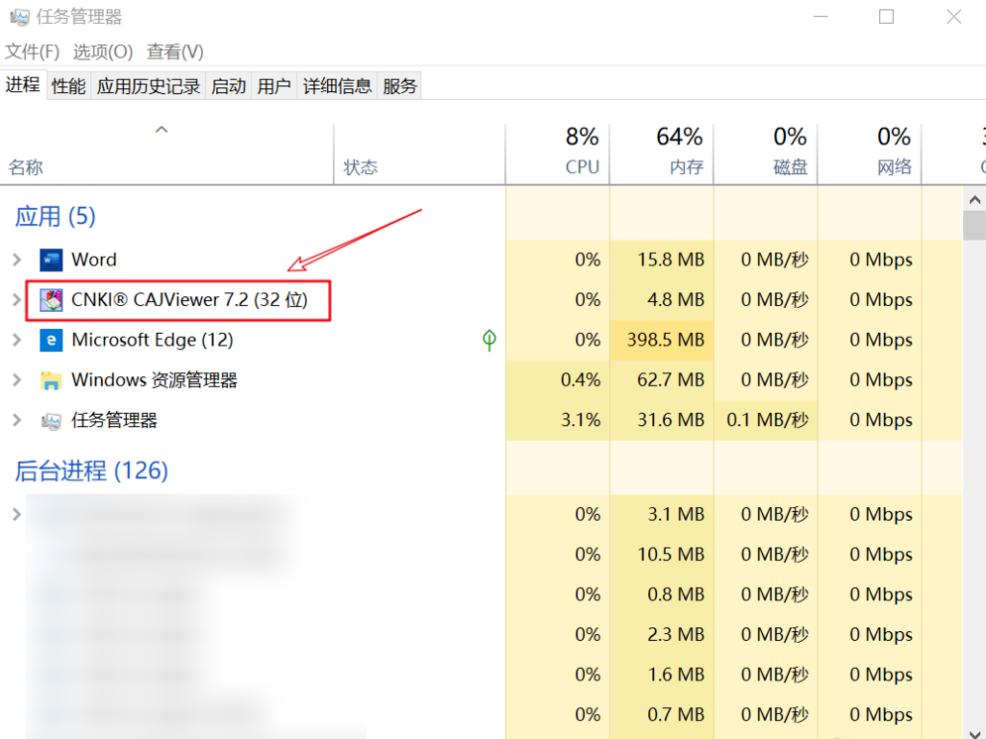The image size is (986, 739).
Task: Click the Windows 资源管理器 folder icon
Action: click(x=51, y=380)
